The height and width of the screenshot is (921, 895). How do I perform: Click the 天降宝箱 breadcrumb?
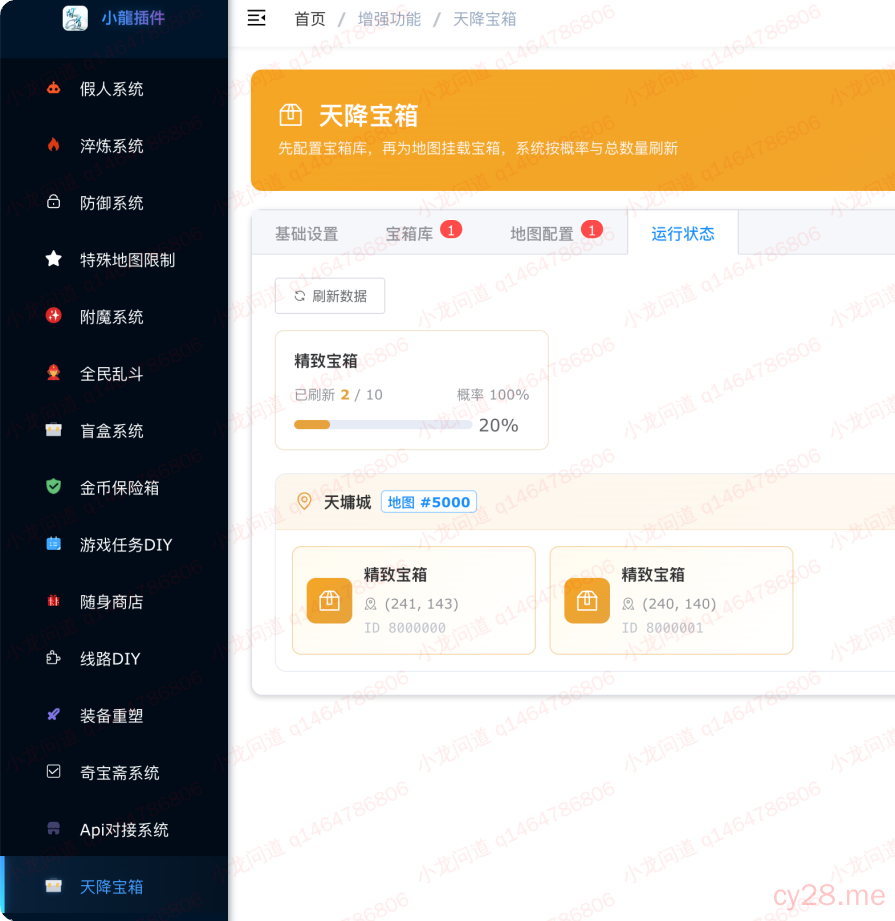(x=484, y=19)
